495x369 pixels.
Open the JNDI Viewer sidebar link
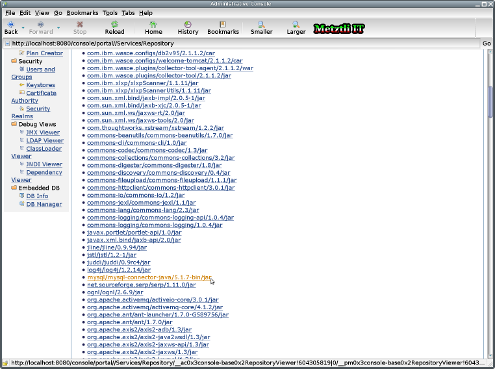click(44, 164)
